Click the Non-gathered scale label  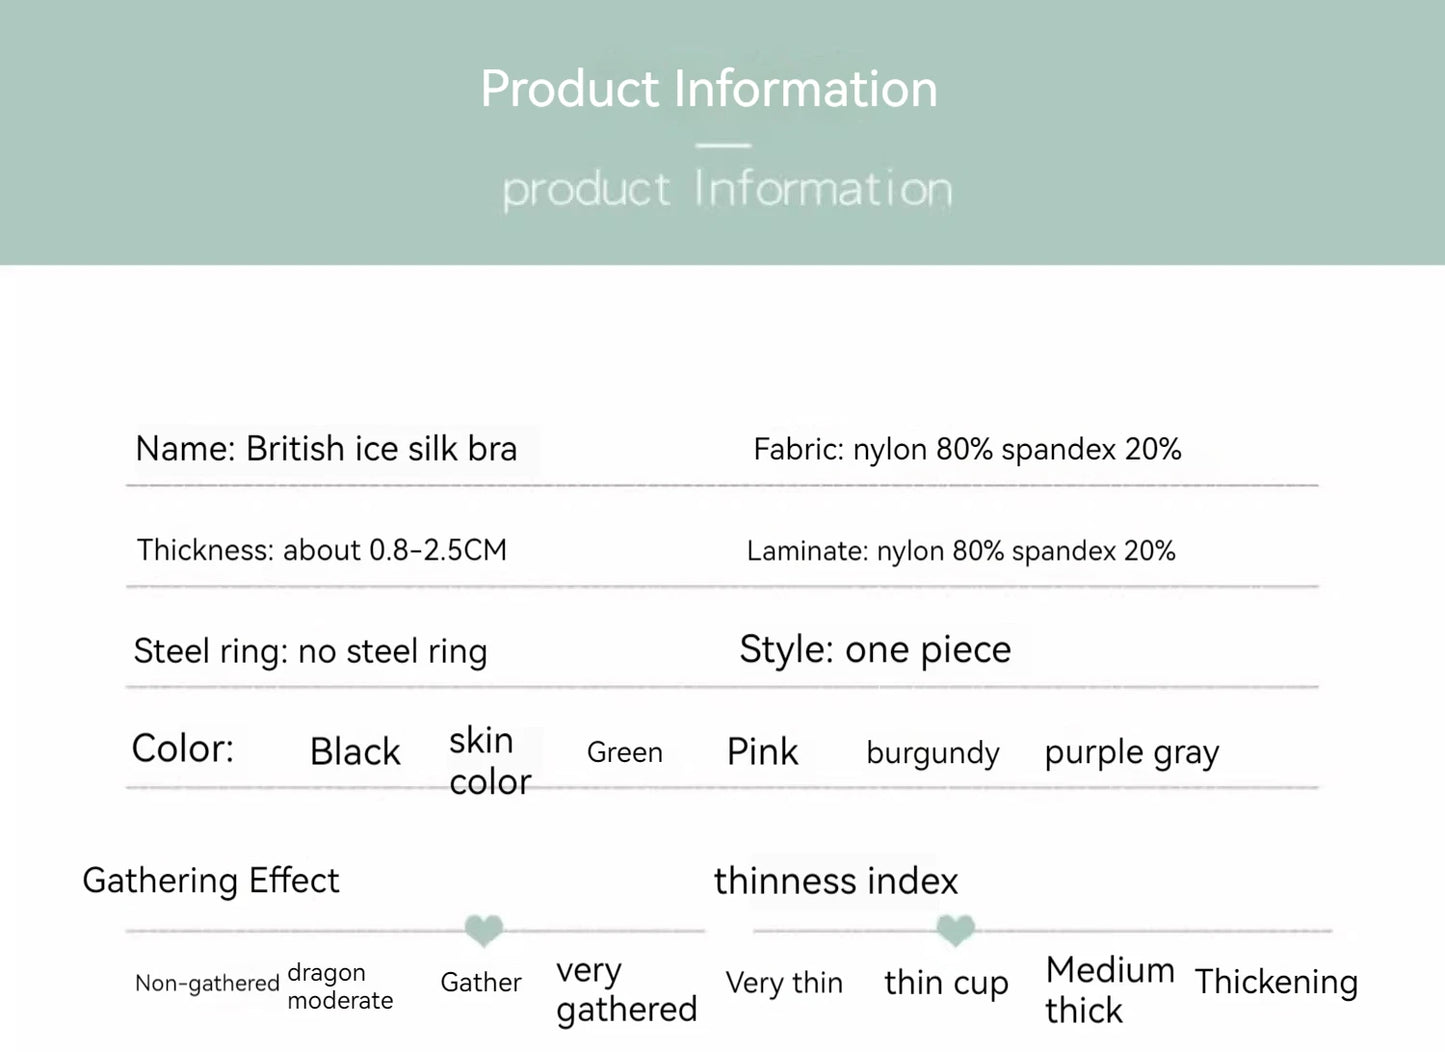click(207, 983)
